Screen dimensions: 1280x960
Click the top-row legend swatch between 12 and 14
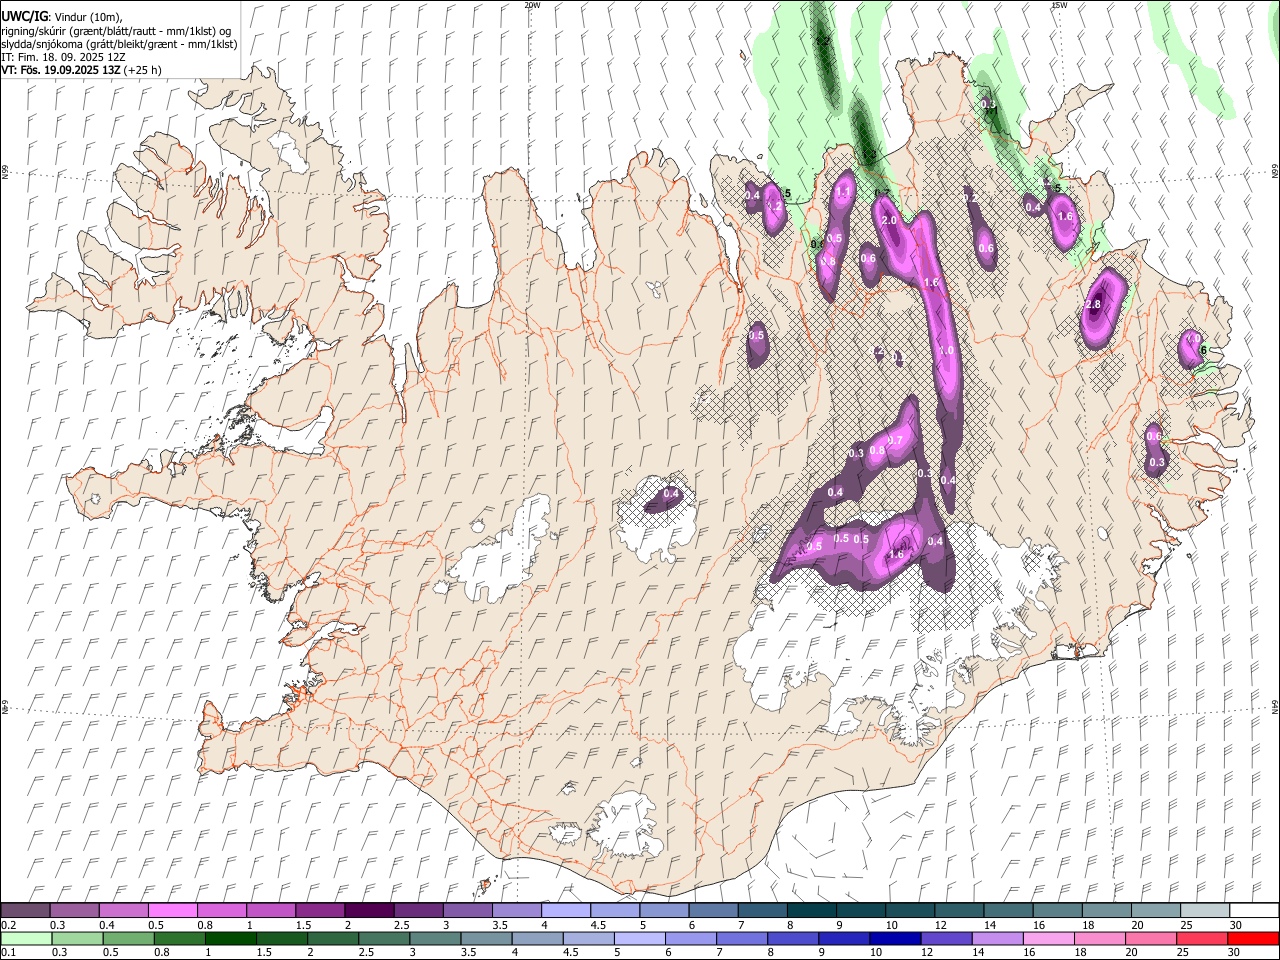[x=958, y=911]
